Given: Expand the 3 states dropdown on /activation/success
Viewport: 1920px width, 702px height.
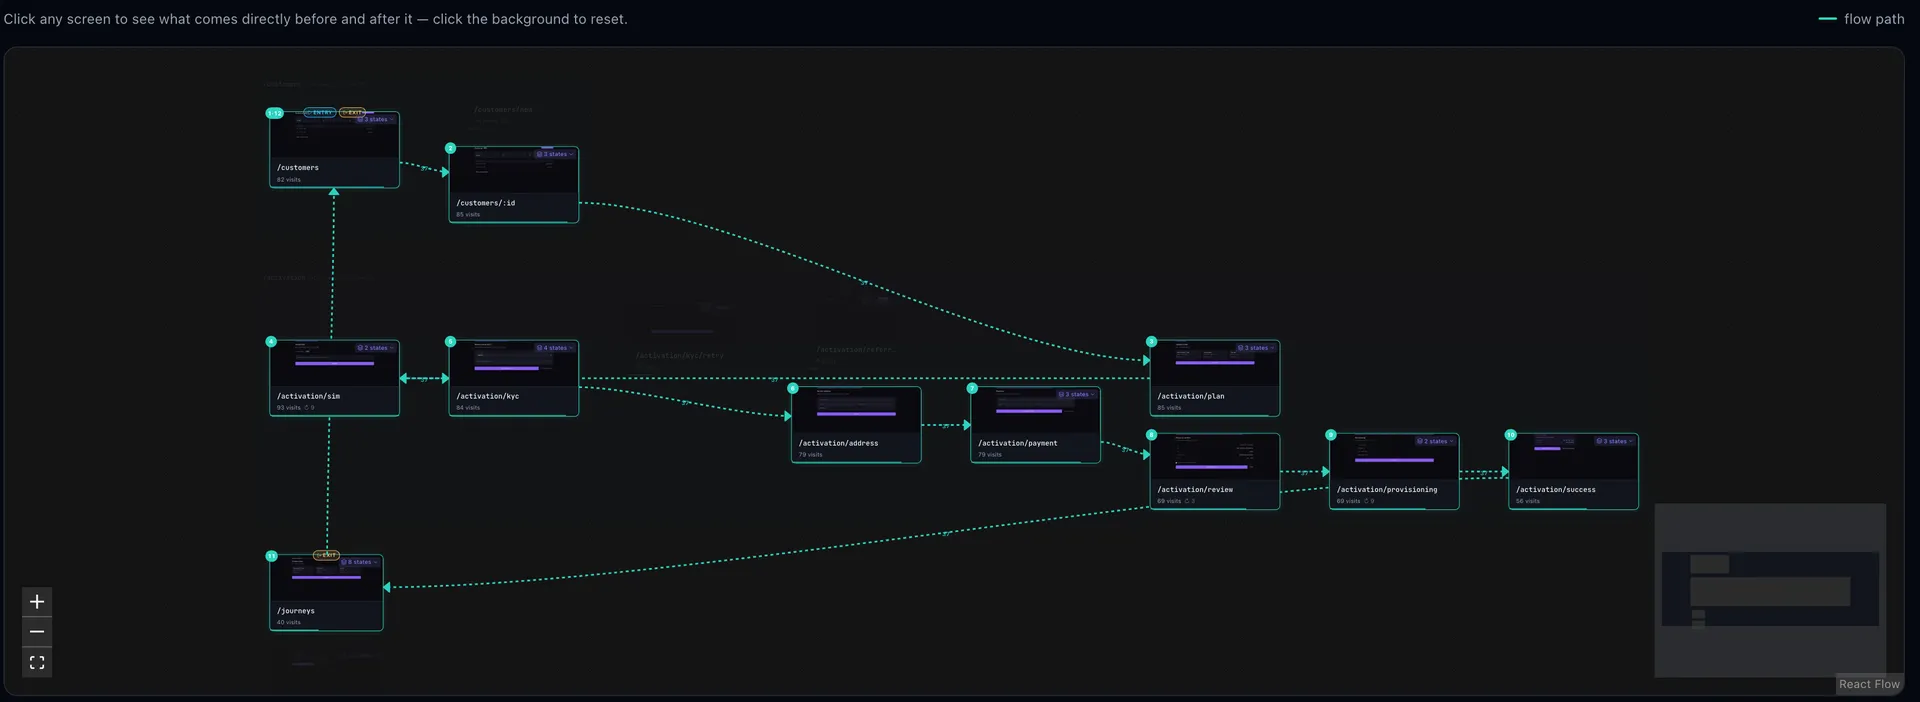Looking at the screenshot, I should [1614, 441].
